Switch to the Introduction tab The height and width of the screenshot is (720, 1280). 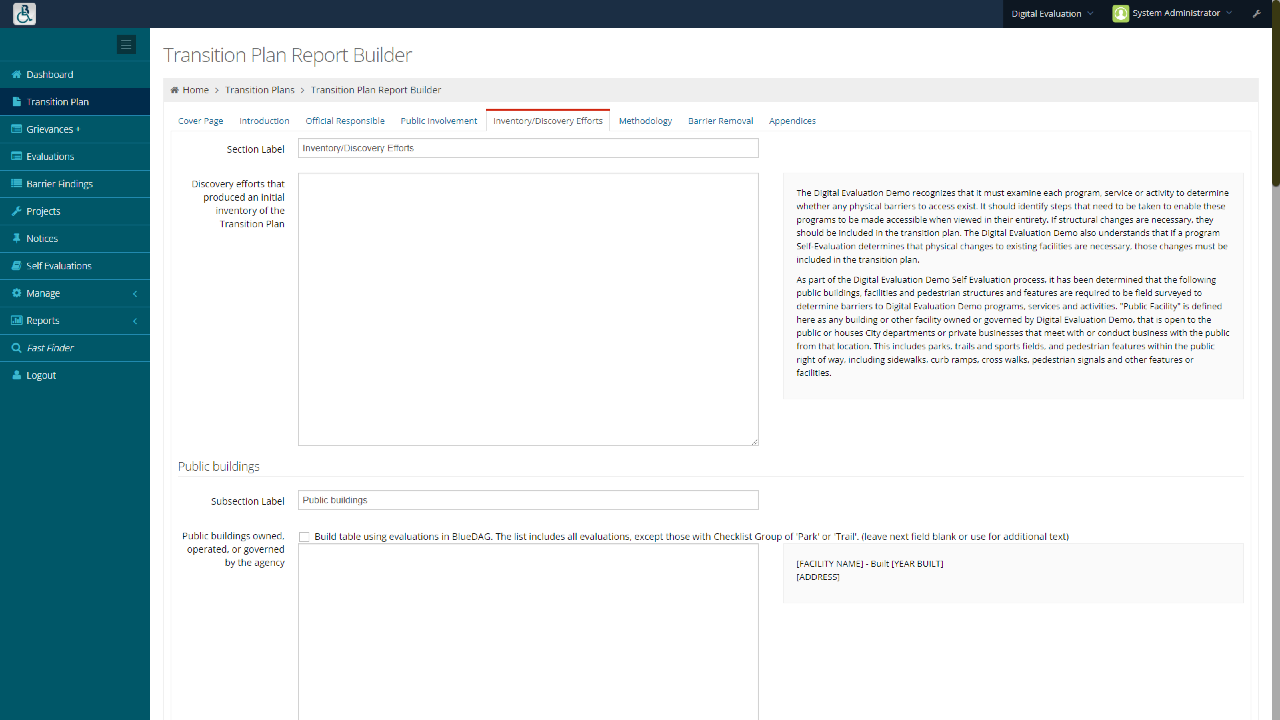[264, 121]
